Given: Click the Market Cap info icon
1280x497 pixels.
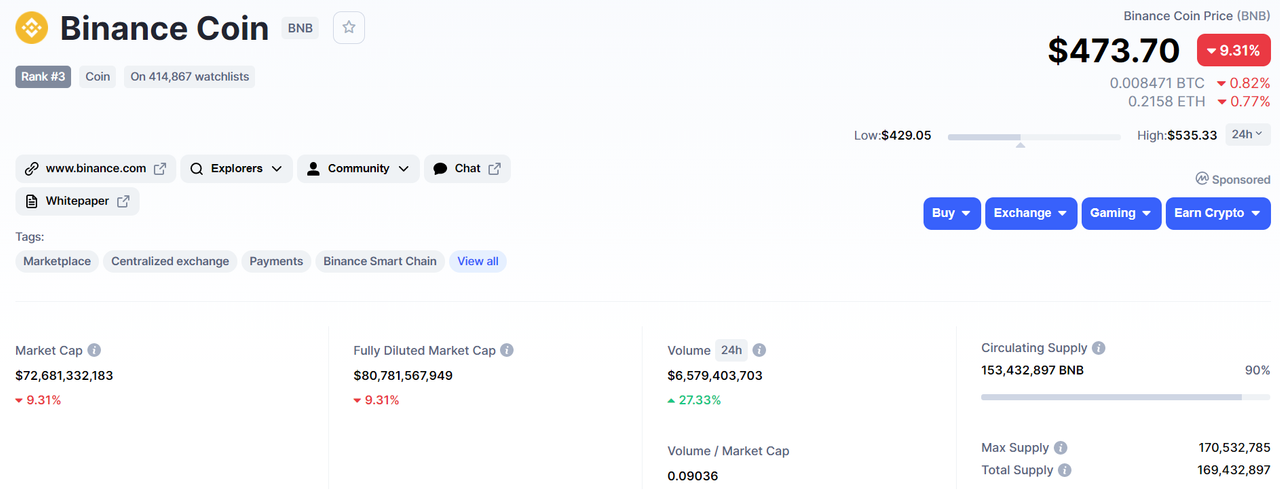Looking at the screenshot, I should 94,351.
